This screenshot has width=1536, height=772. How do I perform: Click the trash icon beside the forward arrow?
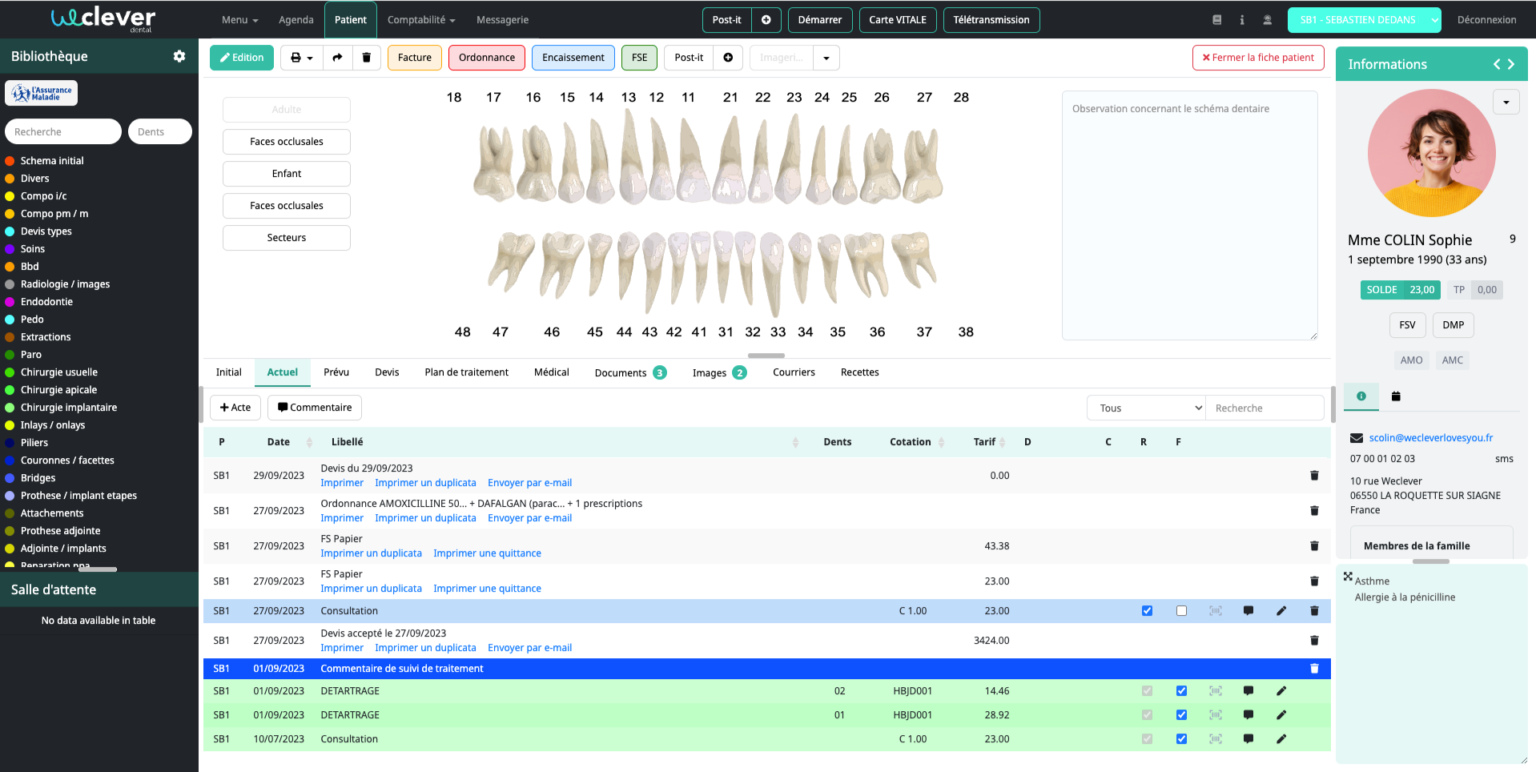point(366,57)
